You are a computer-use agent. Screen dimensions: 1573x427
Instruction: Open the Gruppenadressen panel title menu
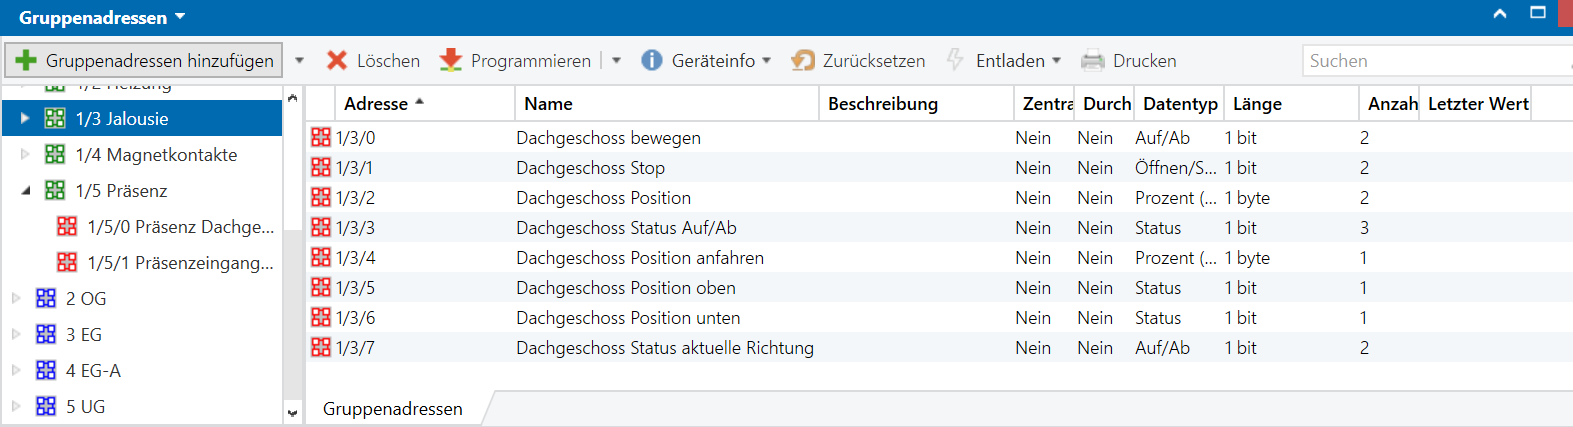pos(180,17)
